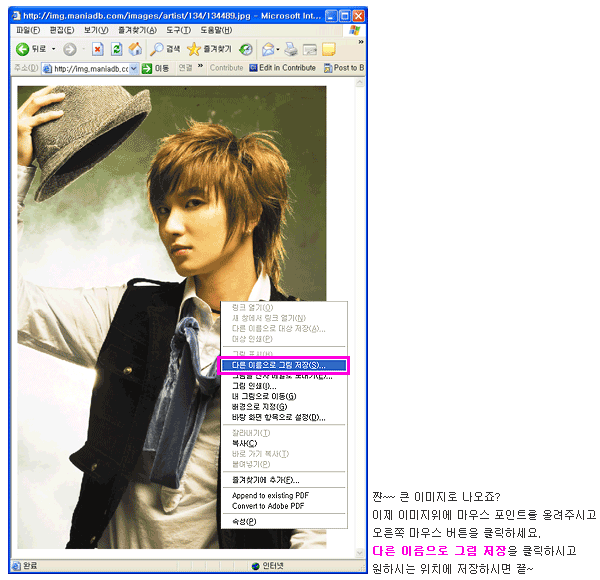Open Search (검색) from the toolbar

click(165, 49)
